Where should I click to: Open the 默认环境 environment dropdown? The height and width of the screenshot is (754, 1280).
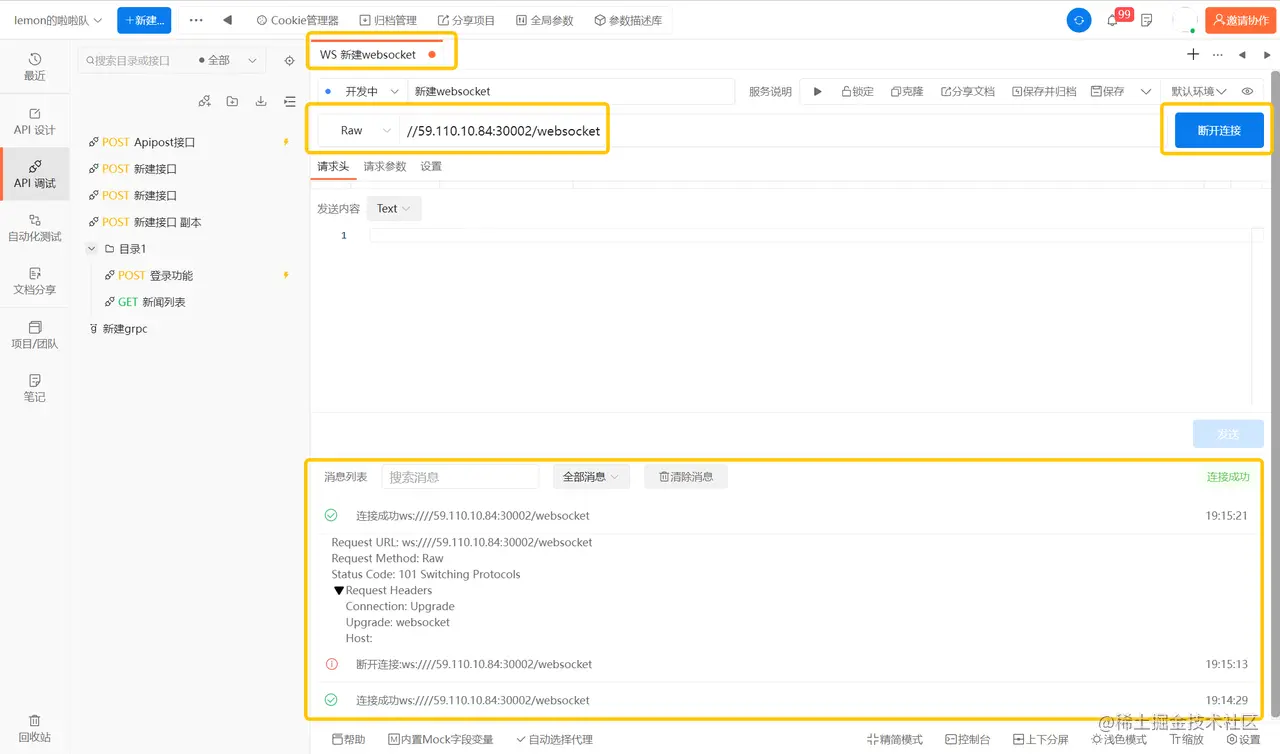tap(1199, 91)
